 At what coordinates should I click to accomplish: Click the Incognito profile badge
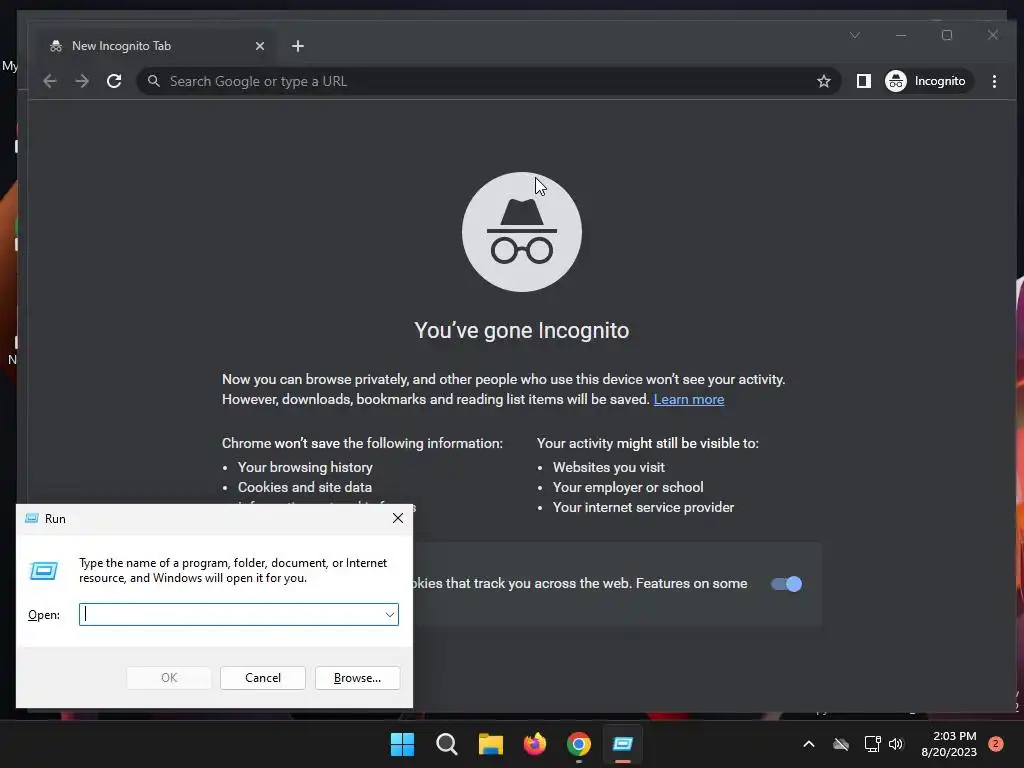(x=928, y=81)
